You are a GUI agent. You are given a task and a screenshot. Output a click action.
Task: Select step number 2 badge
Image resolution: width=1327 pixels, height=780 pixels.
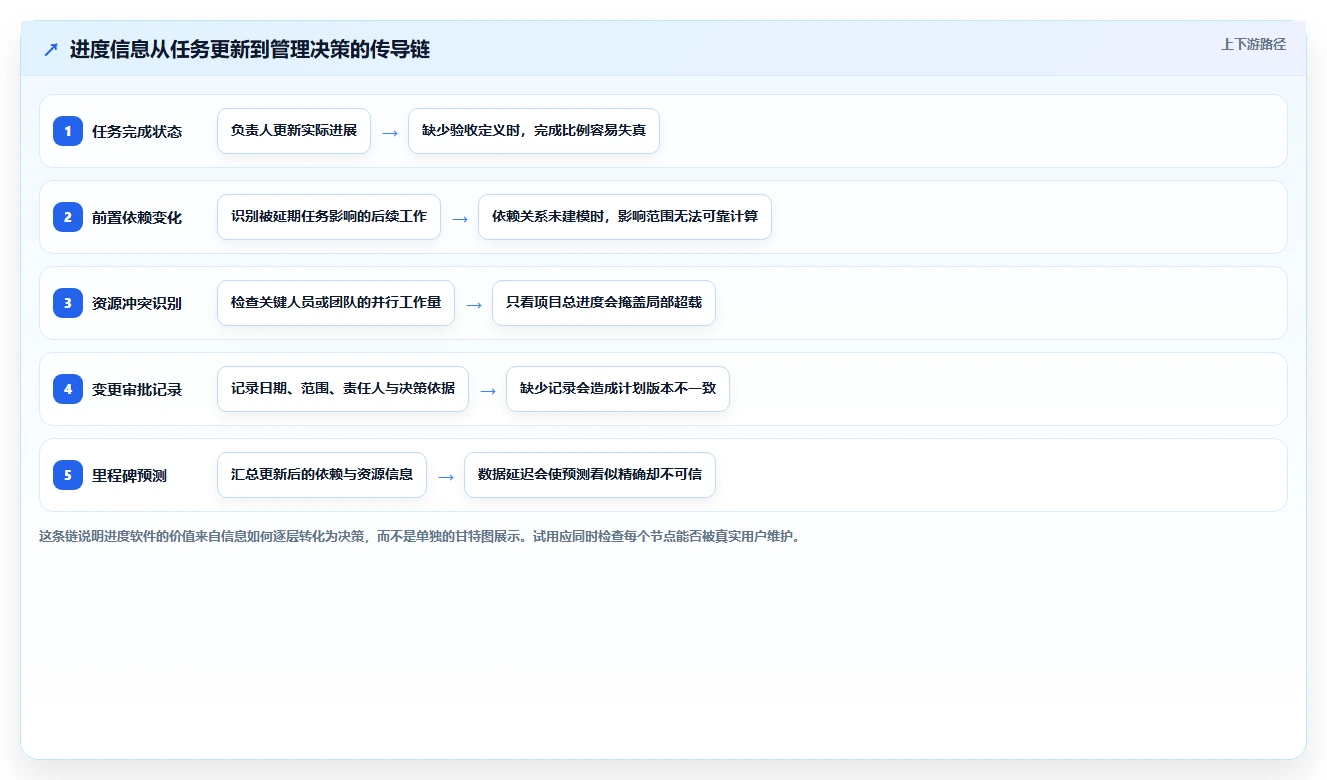point(68,217)
